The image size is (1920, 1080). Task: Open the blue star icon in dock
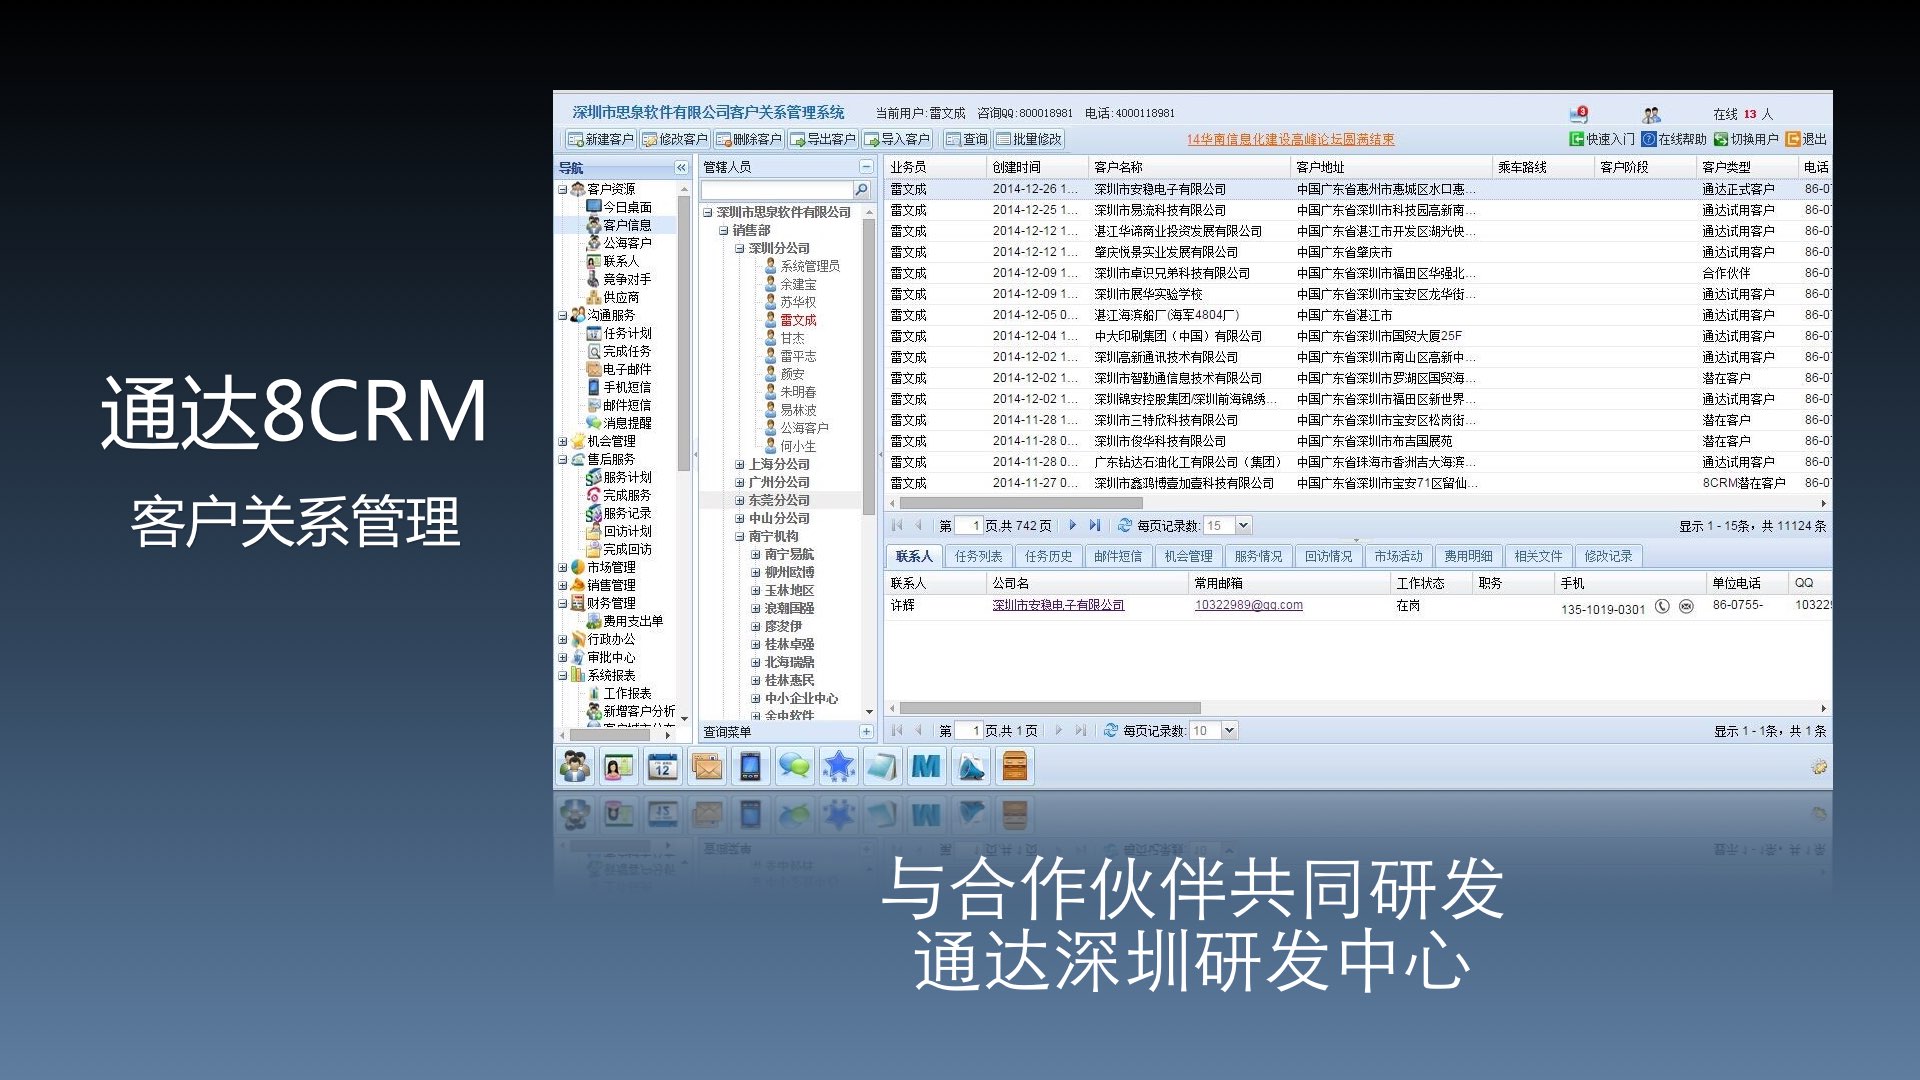coord(839,767)
